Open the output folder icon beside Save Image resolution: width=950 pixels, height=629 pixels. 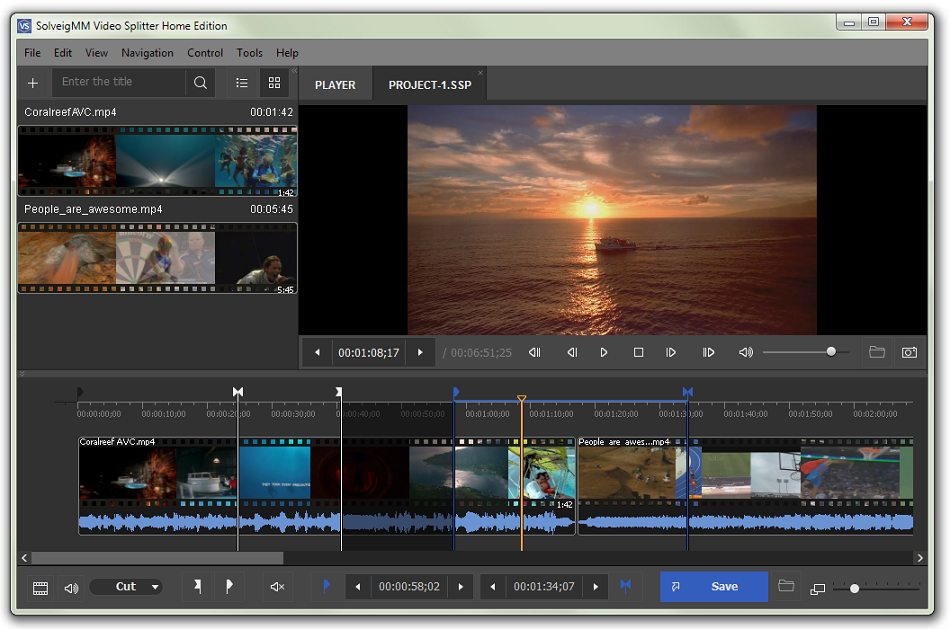786,587
